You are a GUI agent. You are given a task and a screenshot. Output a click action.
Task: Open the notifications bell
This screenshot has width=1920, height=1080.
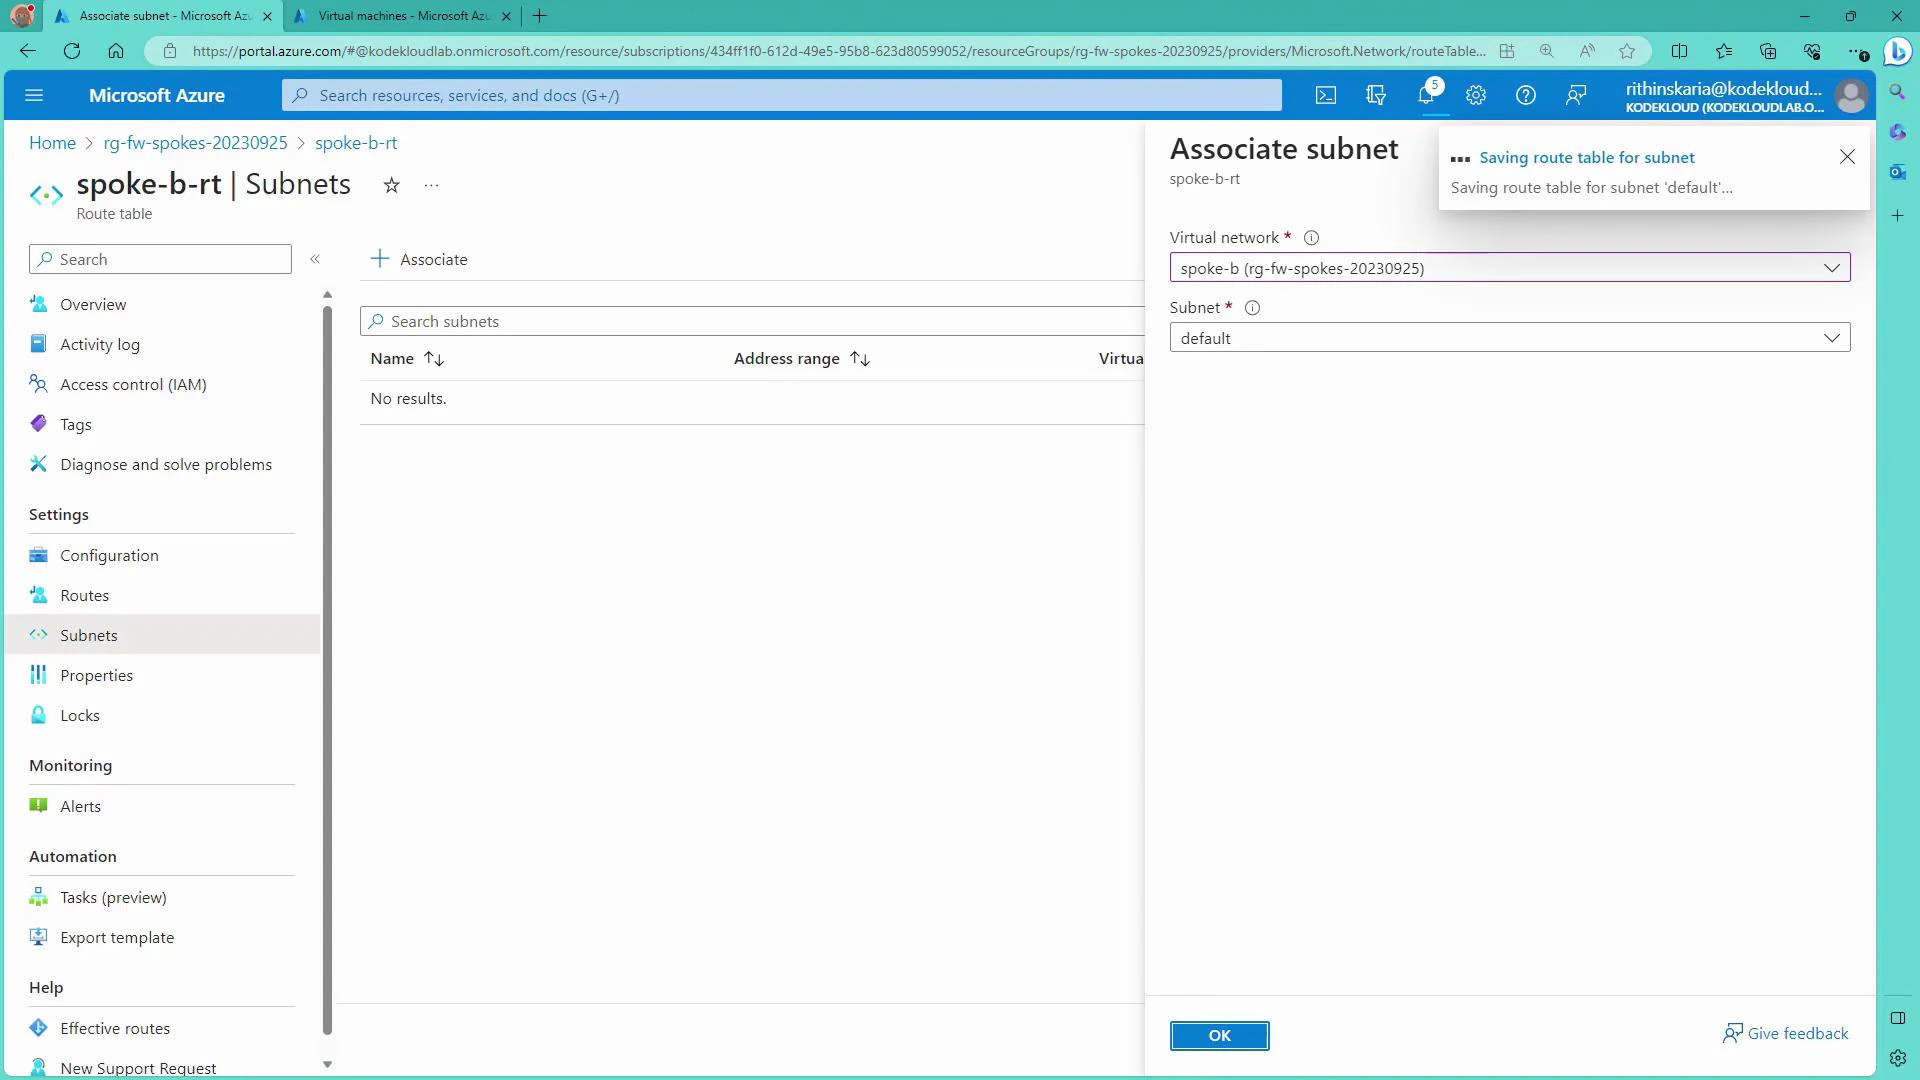(x=1425, y=95)
